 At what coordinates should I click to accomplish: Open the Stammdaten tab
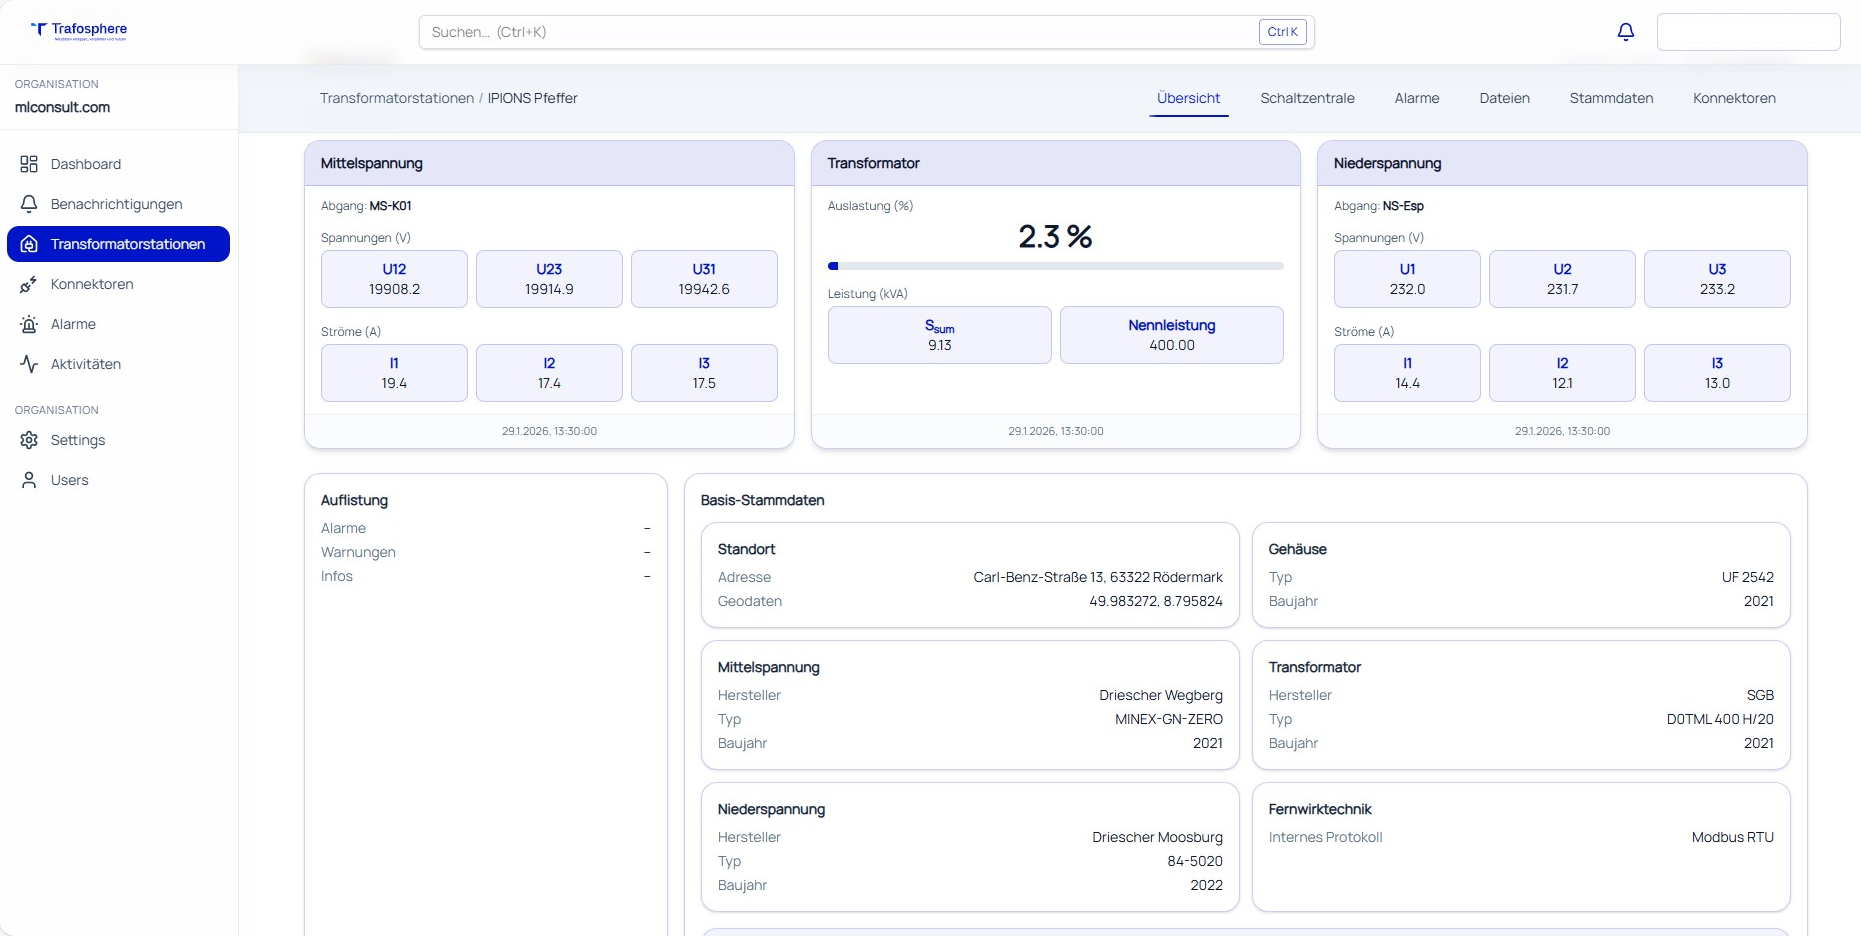tap(1610, 98)
